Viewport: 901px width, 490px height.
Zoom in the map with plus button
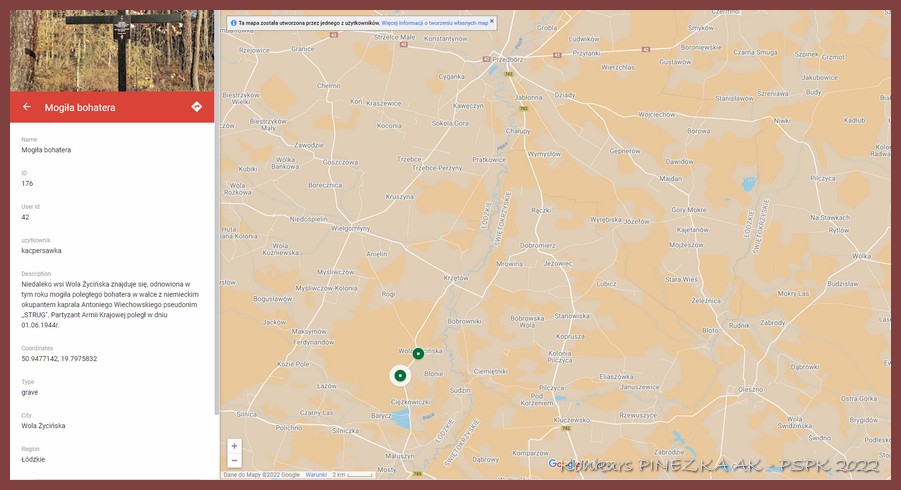(x=234, y=446)
